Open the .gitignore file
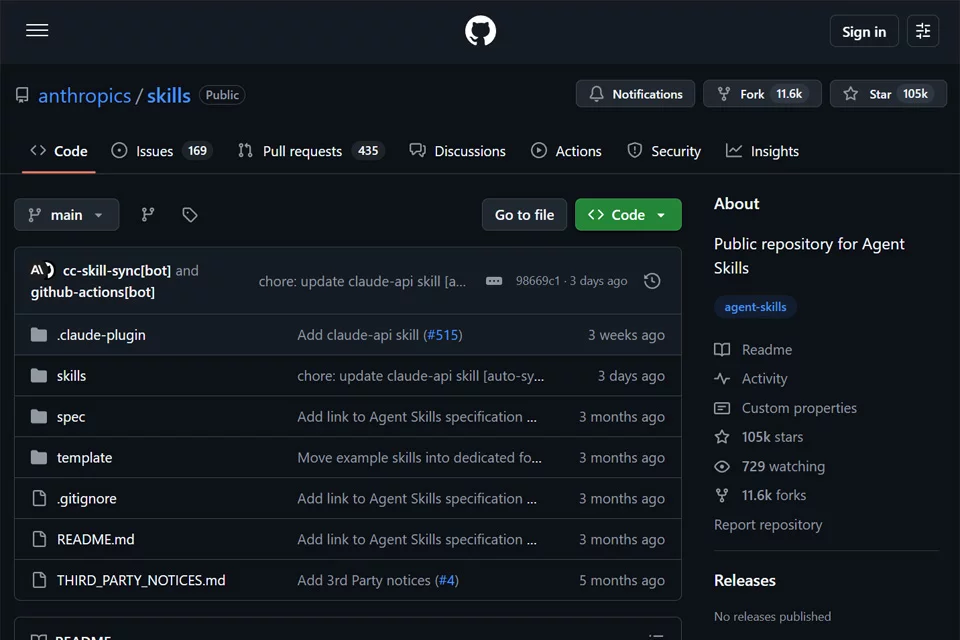Screen dimensions: 960x640 click(x=86, y=499)
